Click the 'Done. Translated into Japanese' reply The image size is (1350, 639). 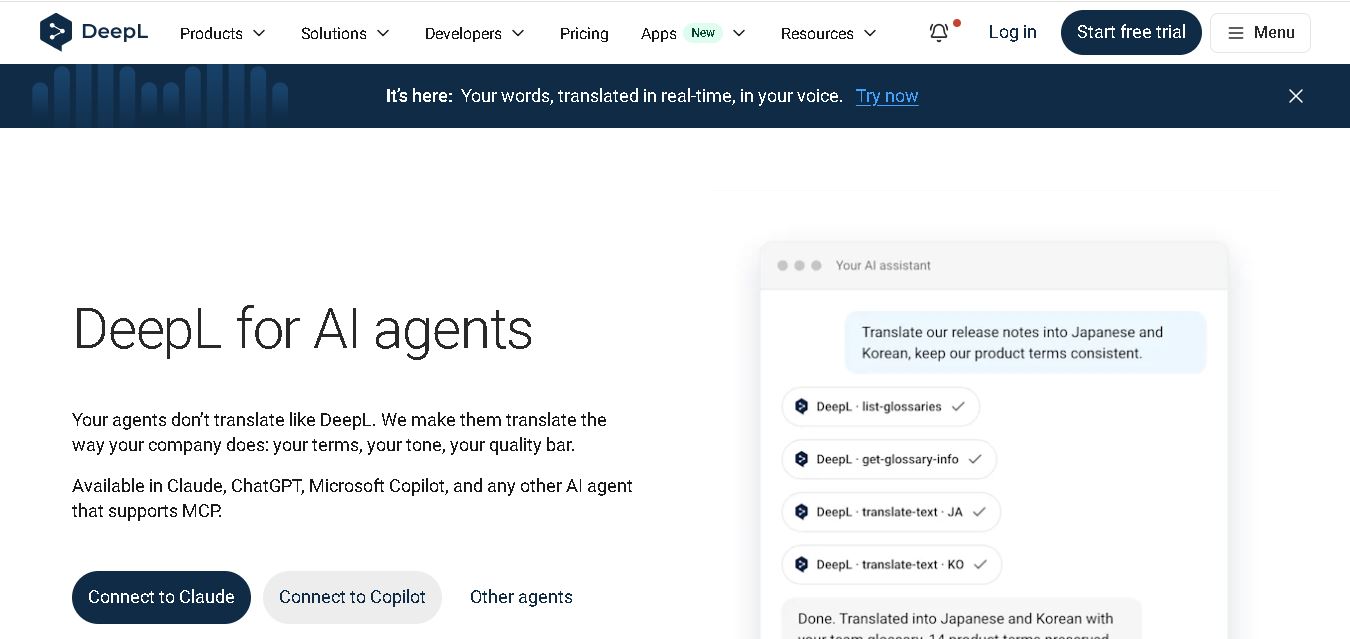point(960,619)
